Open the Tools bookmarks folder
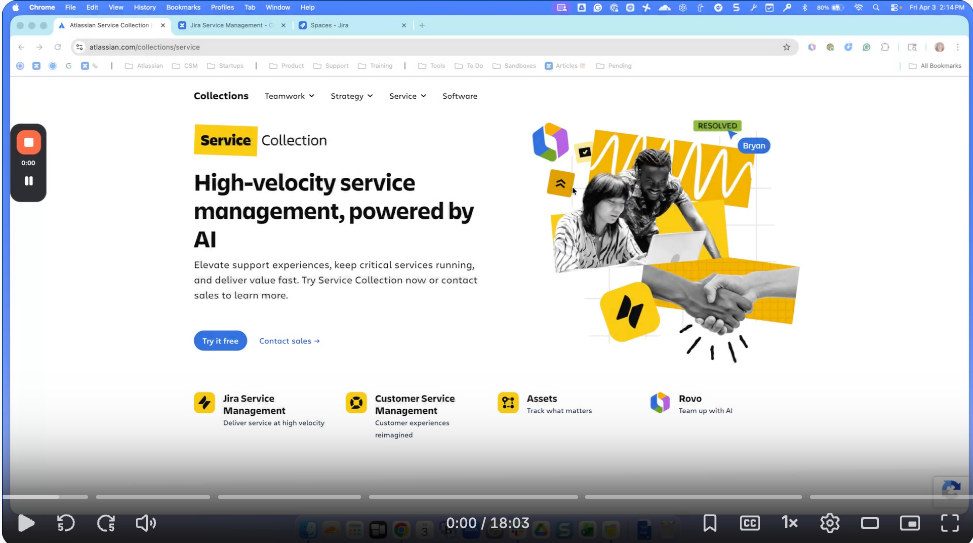Screen dimensions: 973x543 pyautogui.click(x=431, y=66)
